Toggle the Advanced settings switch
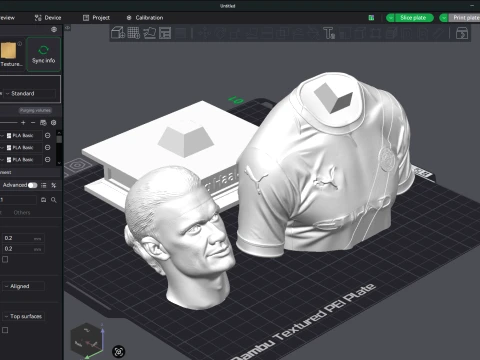This screenshot has height=360, width=480. tap(33, 185)
